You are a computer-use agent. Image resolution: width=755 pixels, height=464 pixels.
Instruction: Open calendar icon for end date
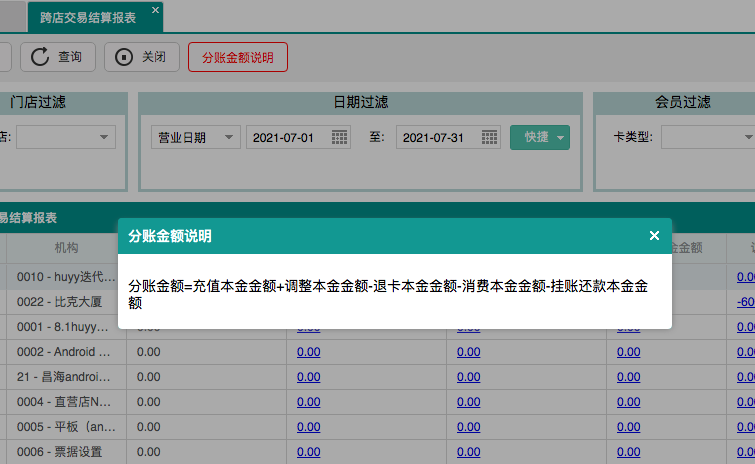(x=489, y=137)
